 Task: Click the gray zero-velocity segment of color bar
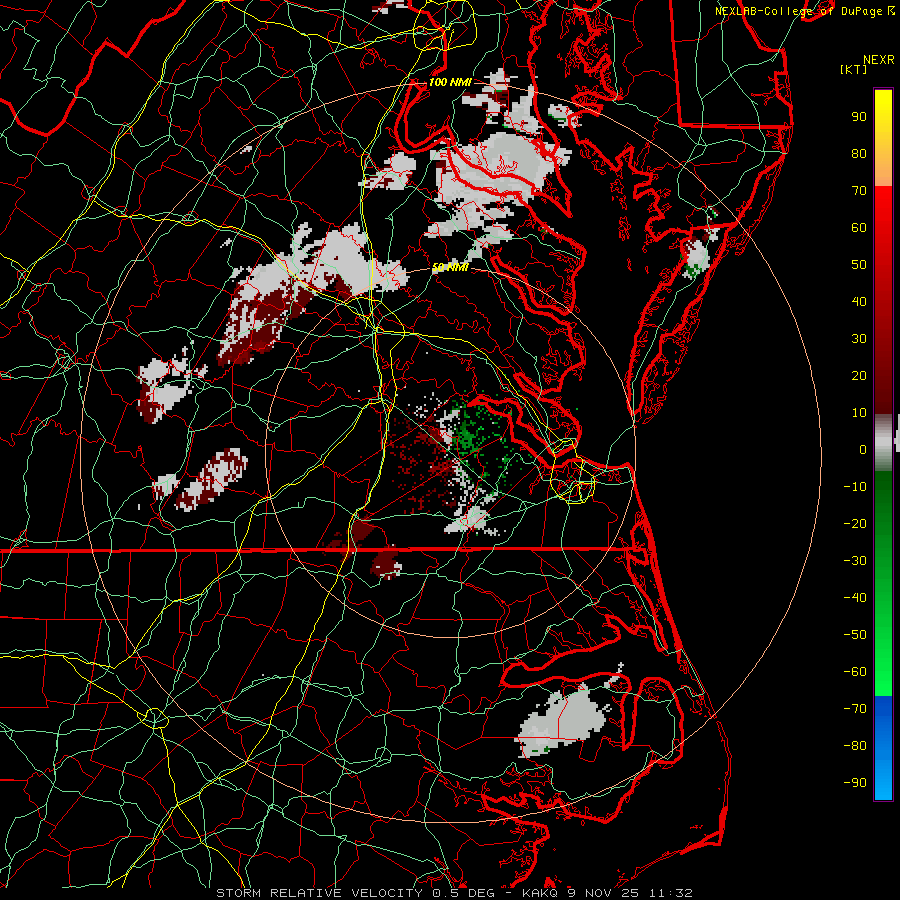pos(883,443)
